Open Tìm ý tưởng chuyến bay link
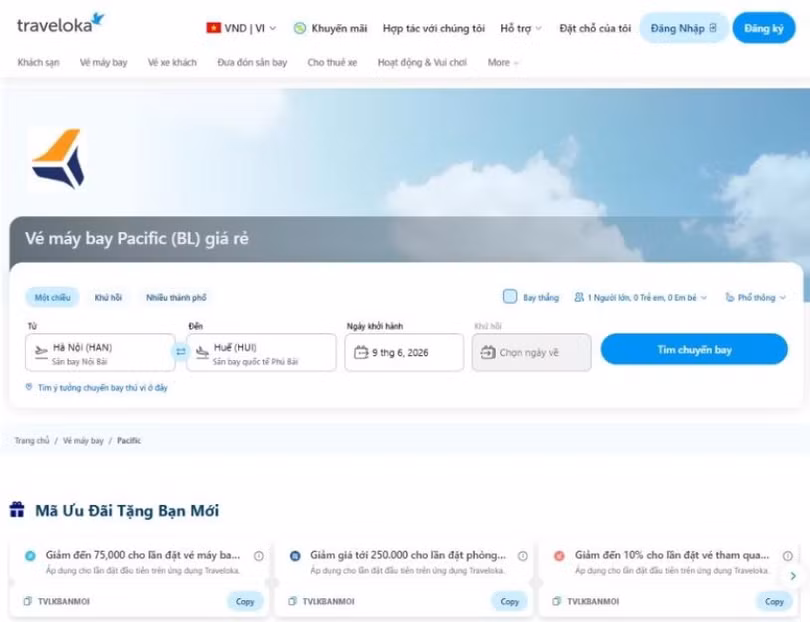 pos(103,387)
